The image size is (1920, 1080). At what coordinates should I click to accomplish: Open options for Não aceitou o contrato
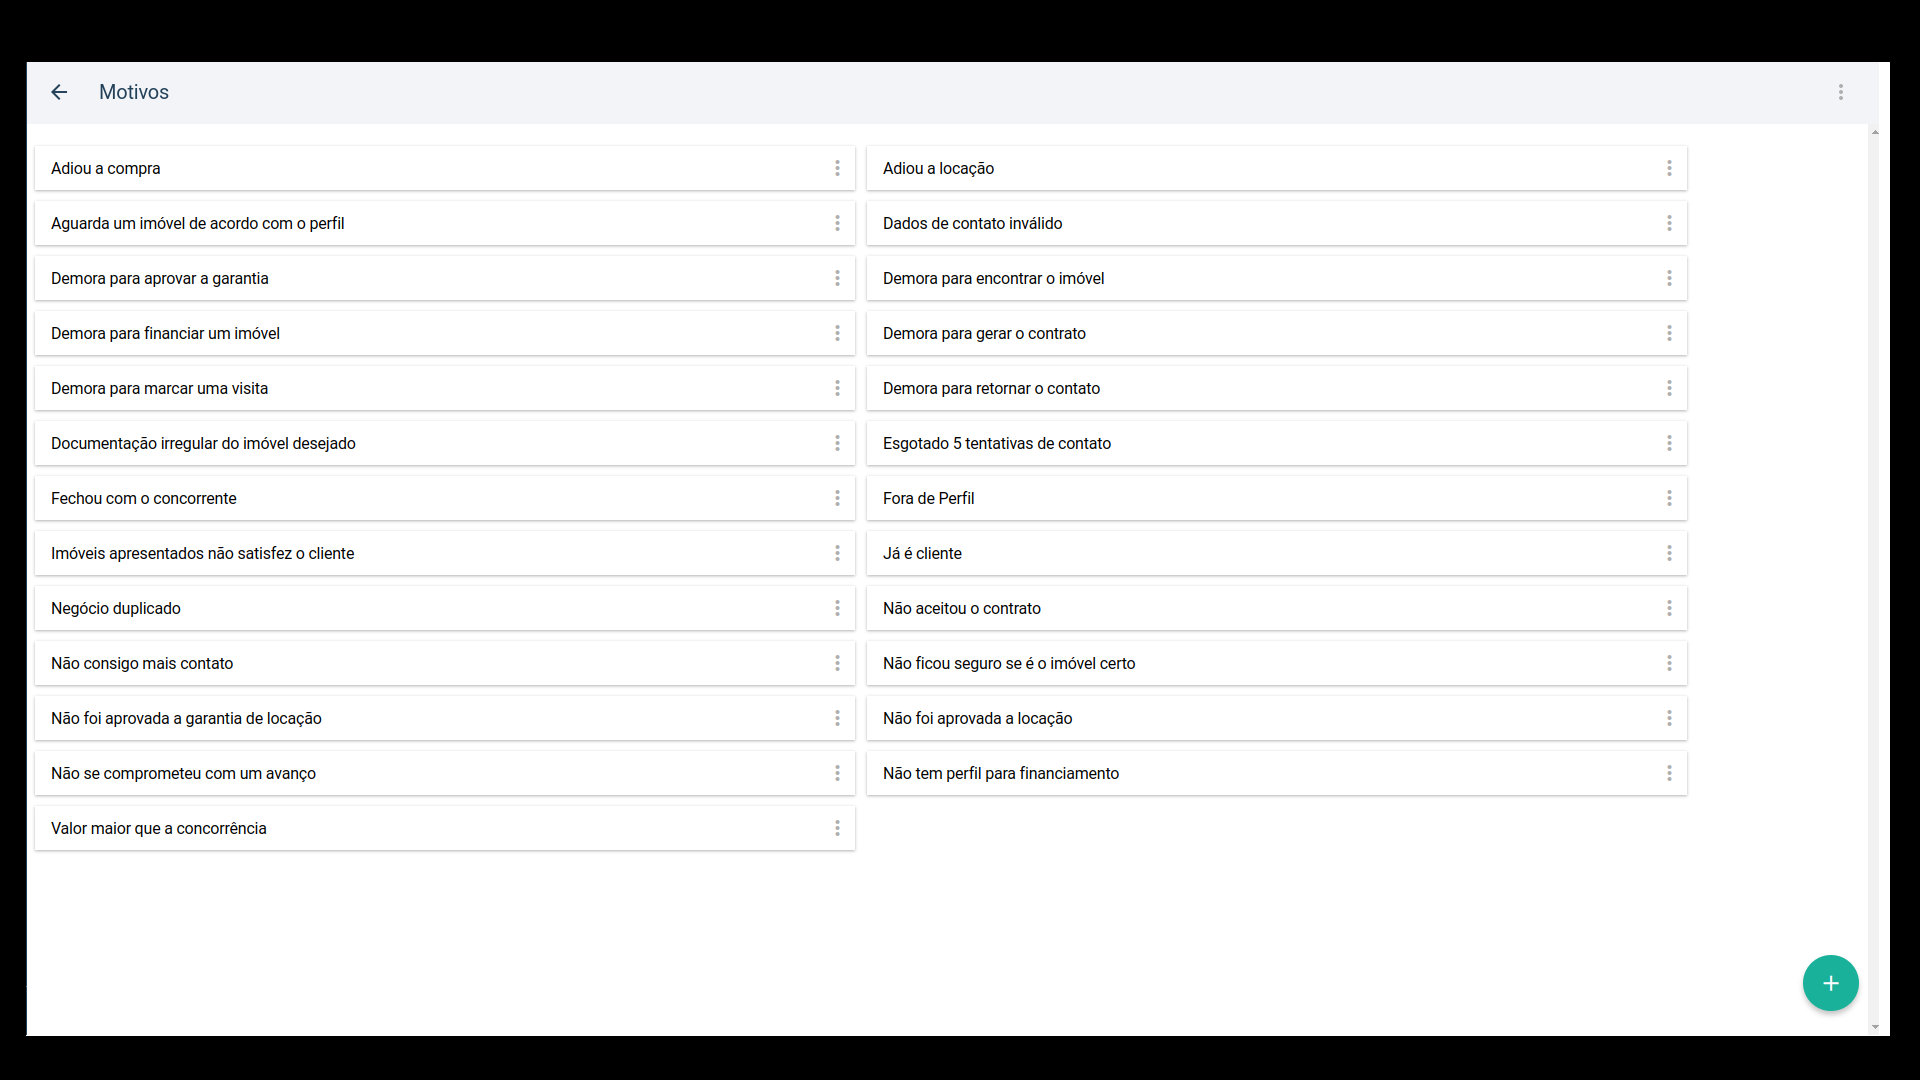click(x=1669, y=608)
